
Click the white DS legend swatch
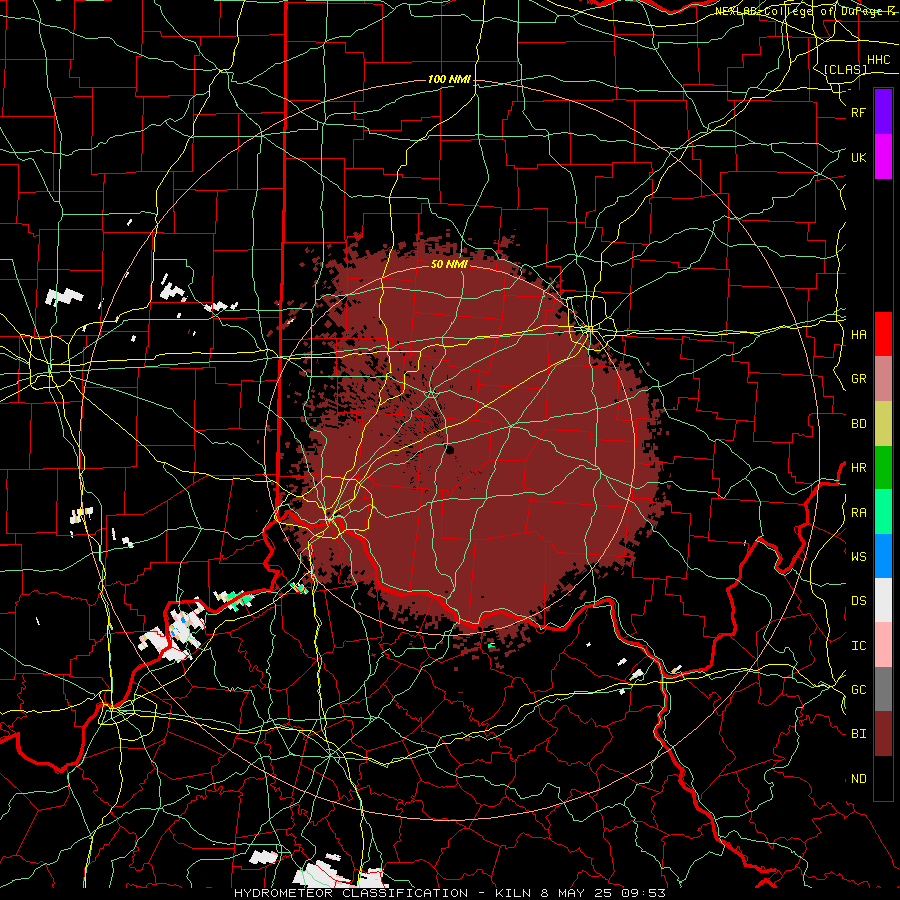click(883, 600)
